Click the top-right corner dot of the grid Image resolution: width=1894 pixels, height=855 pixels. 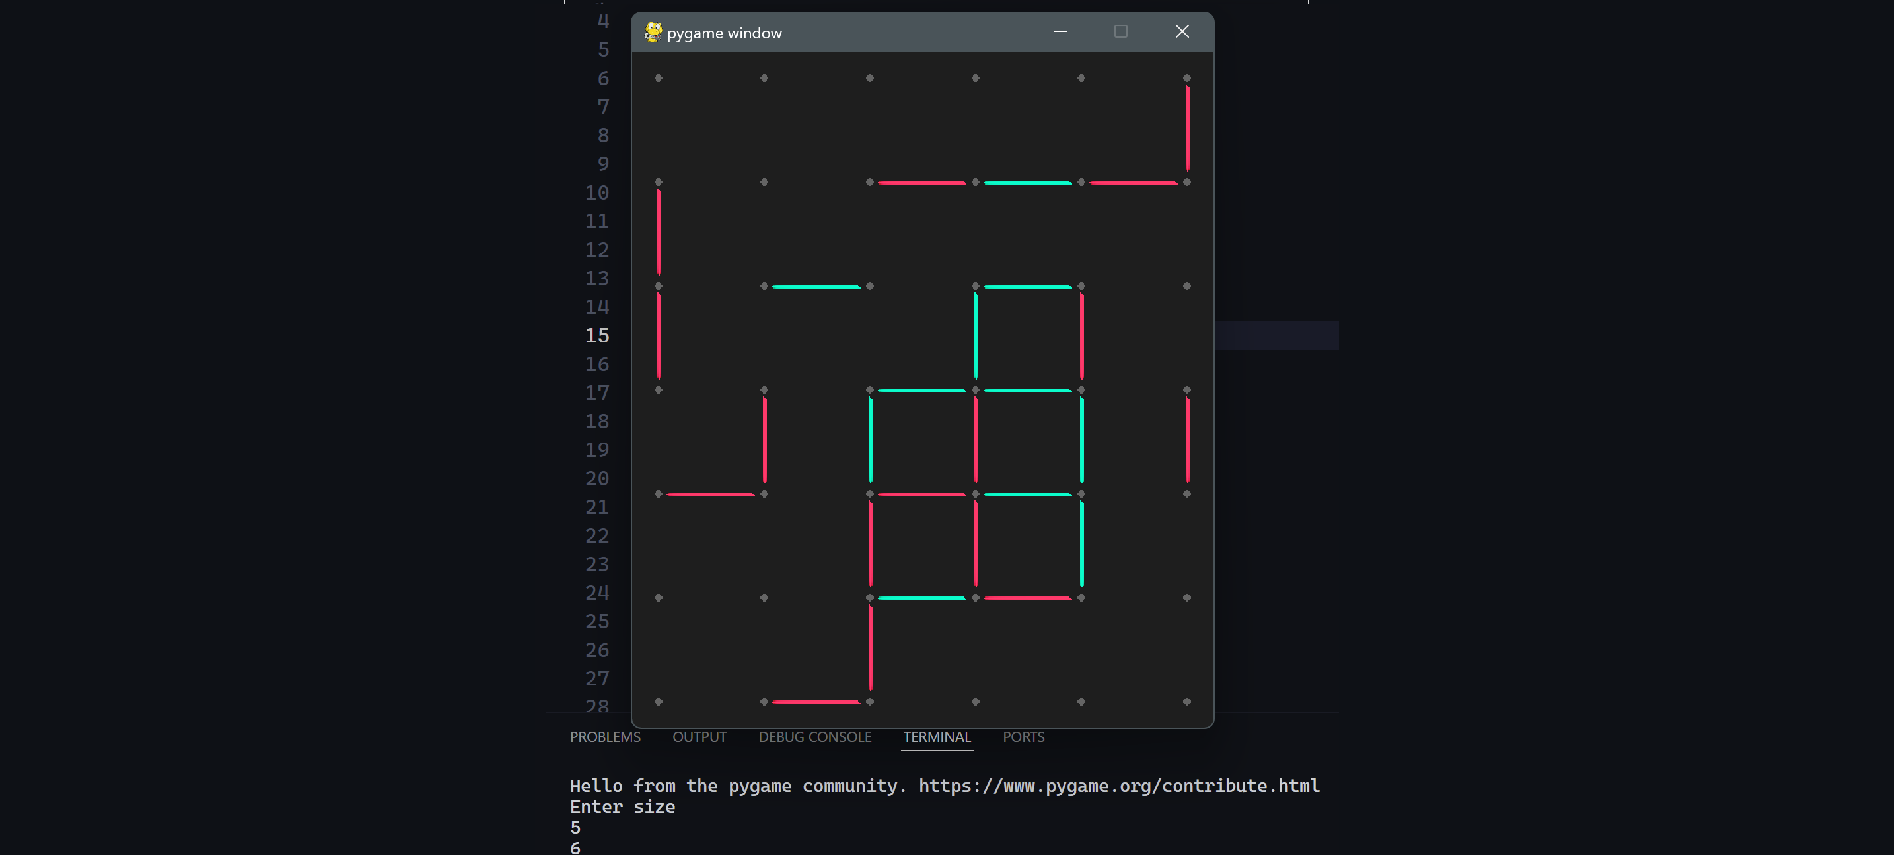1187,78
